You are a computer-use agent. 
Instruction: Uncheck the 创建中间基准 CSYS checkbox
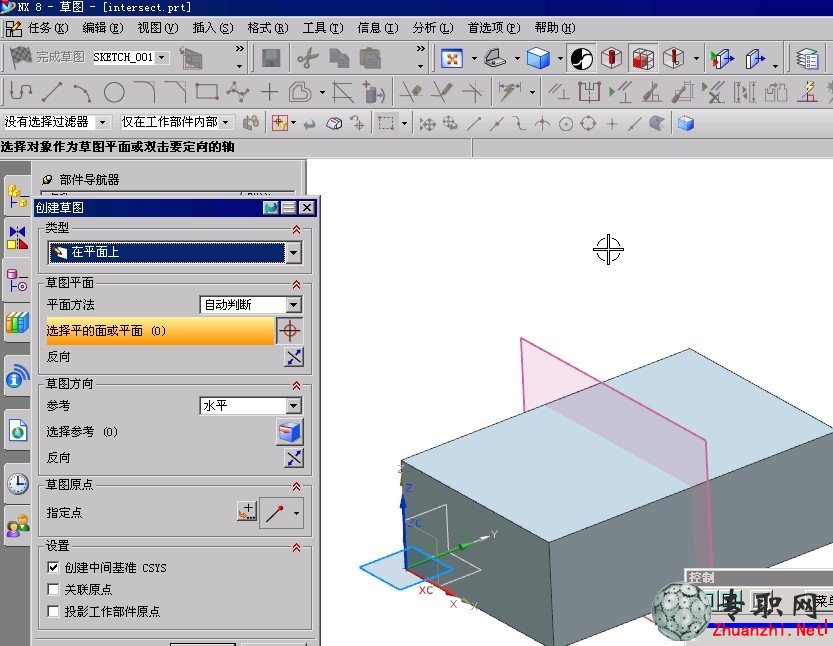[53, 567]
